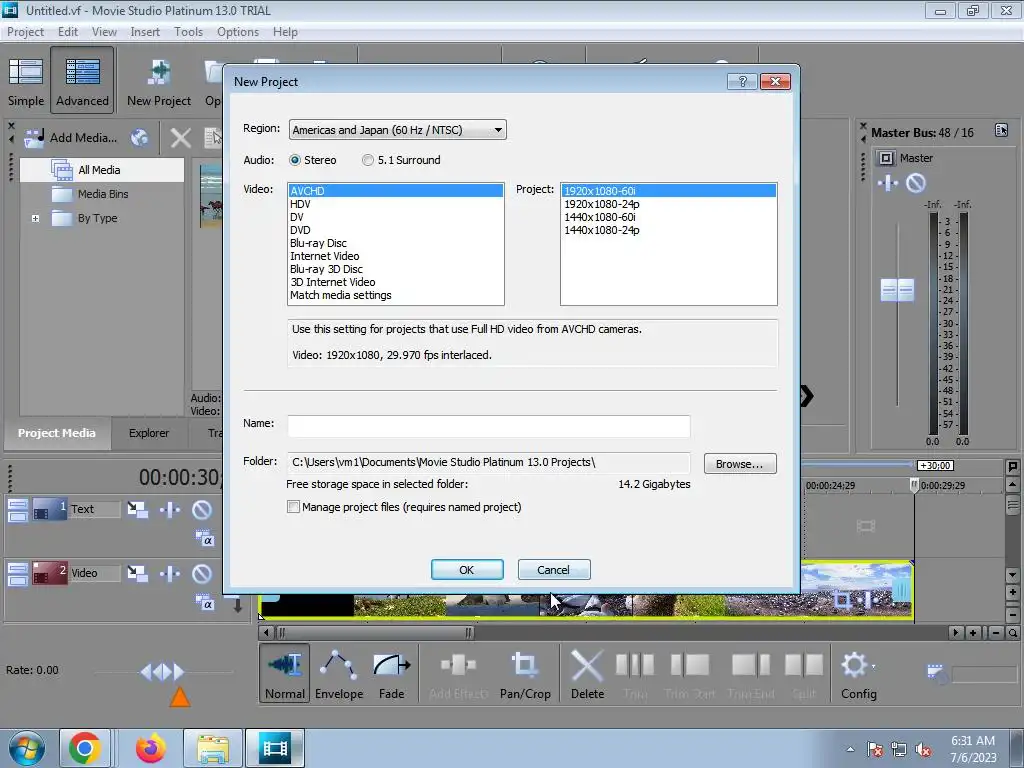Choose 1440x1080-60i project setting

point(669,217)
